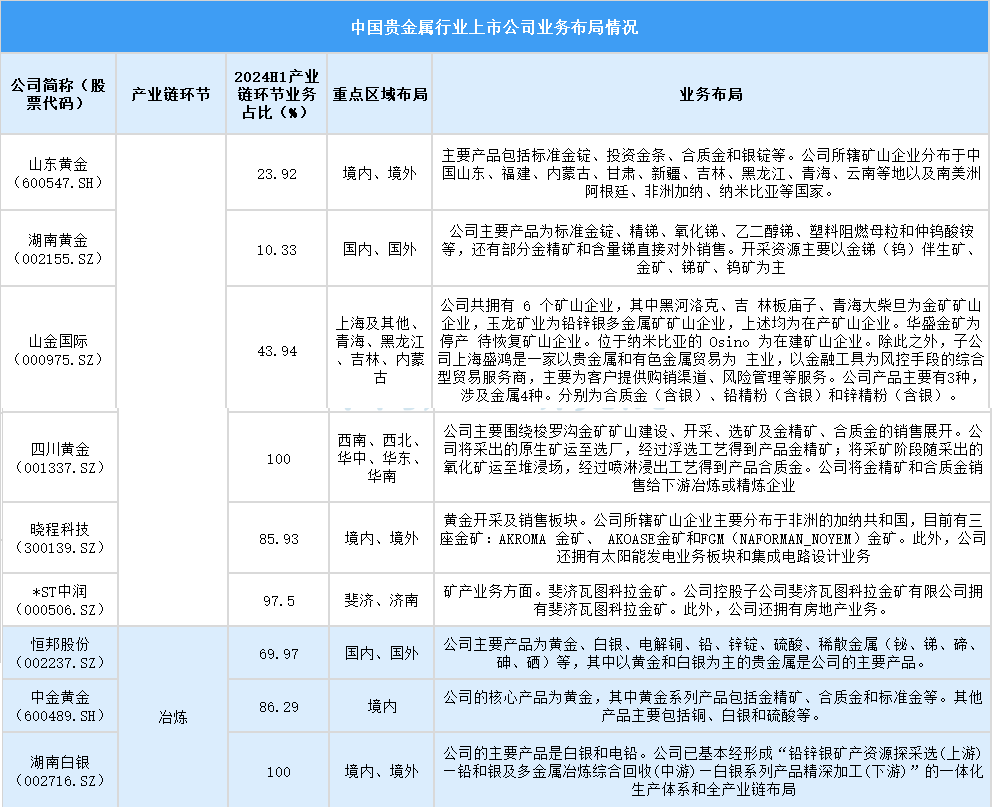Click 国内、国外 region in 恒邦股份 row
994x808 pixels.
[382, 653]
